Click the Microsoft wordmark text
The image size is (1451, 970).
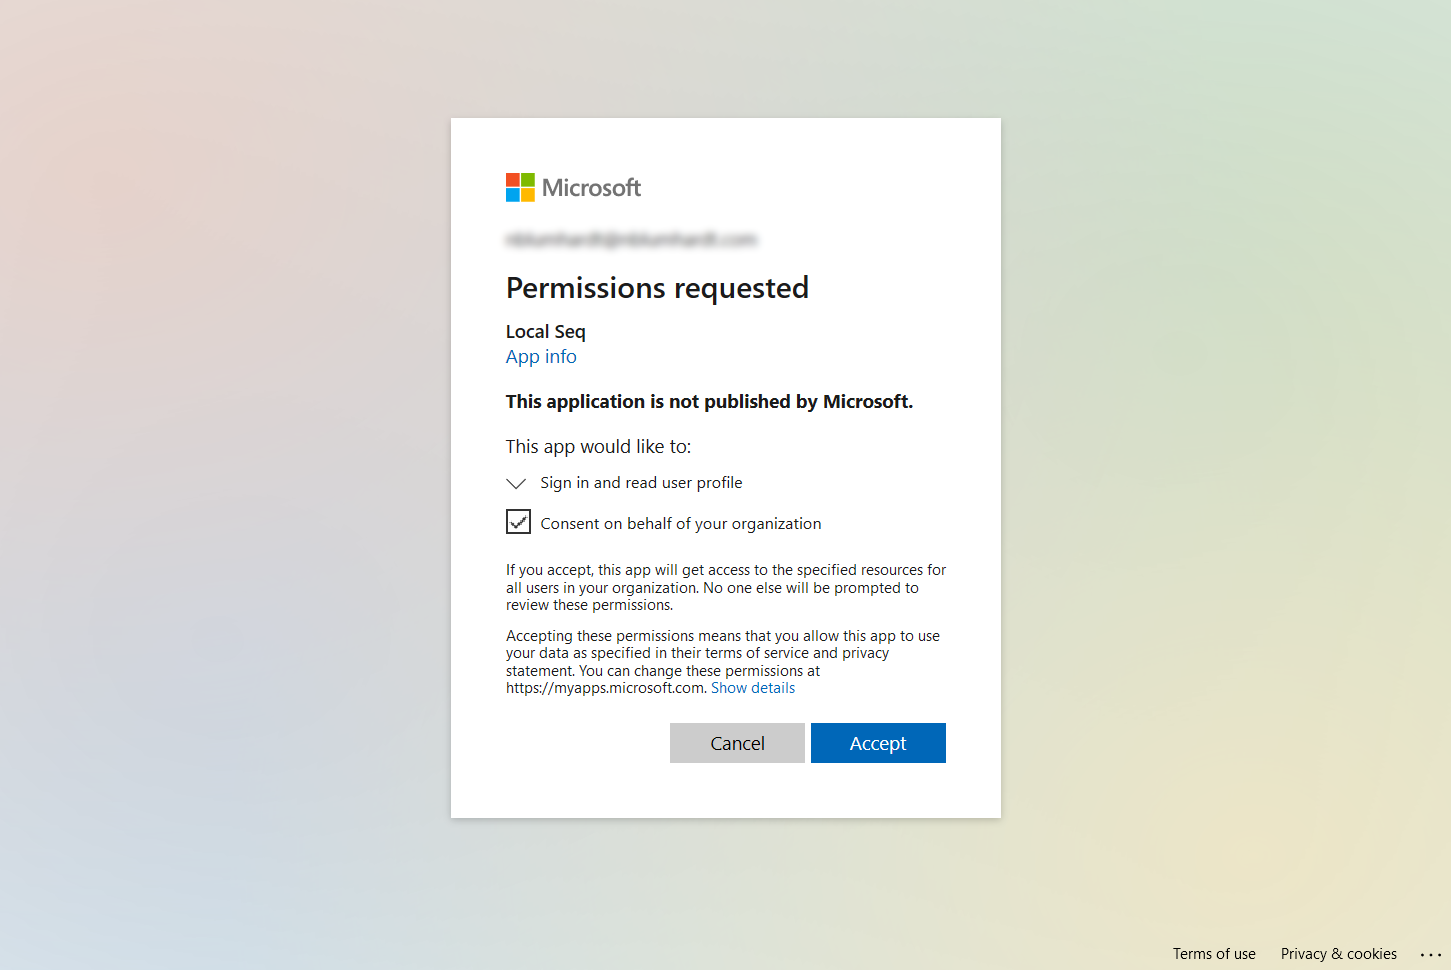click(591, 188)
